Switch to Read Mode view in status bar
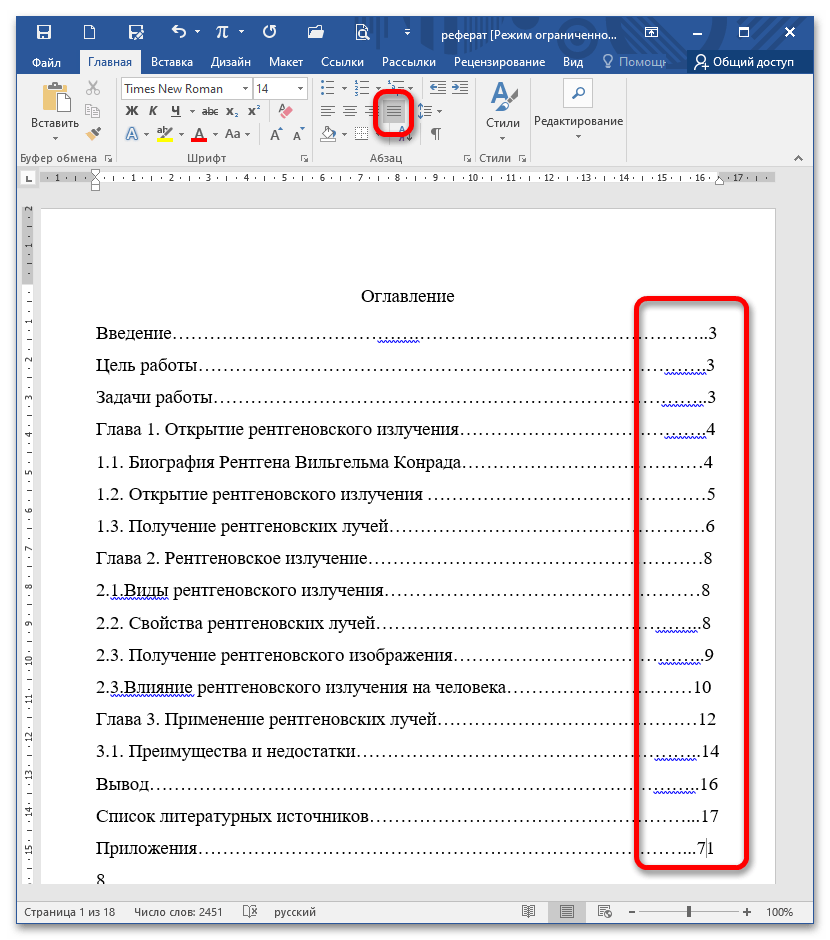Viewport: 830px width, 940px height. (528, 912)
